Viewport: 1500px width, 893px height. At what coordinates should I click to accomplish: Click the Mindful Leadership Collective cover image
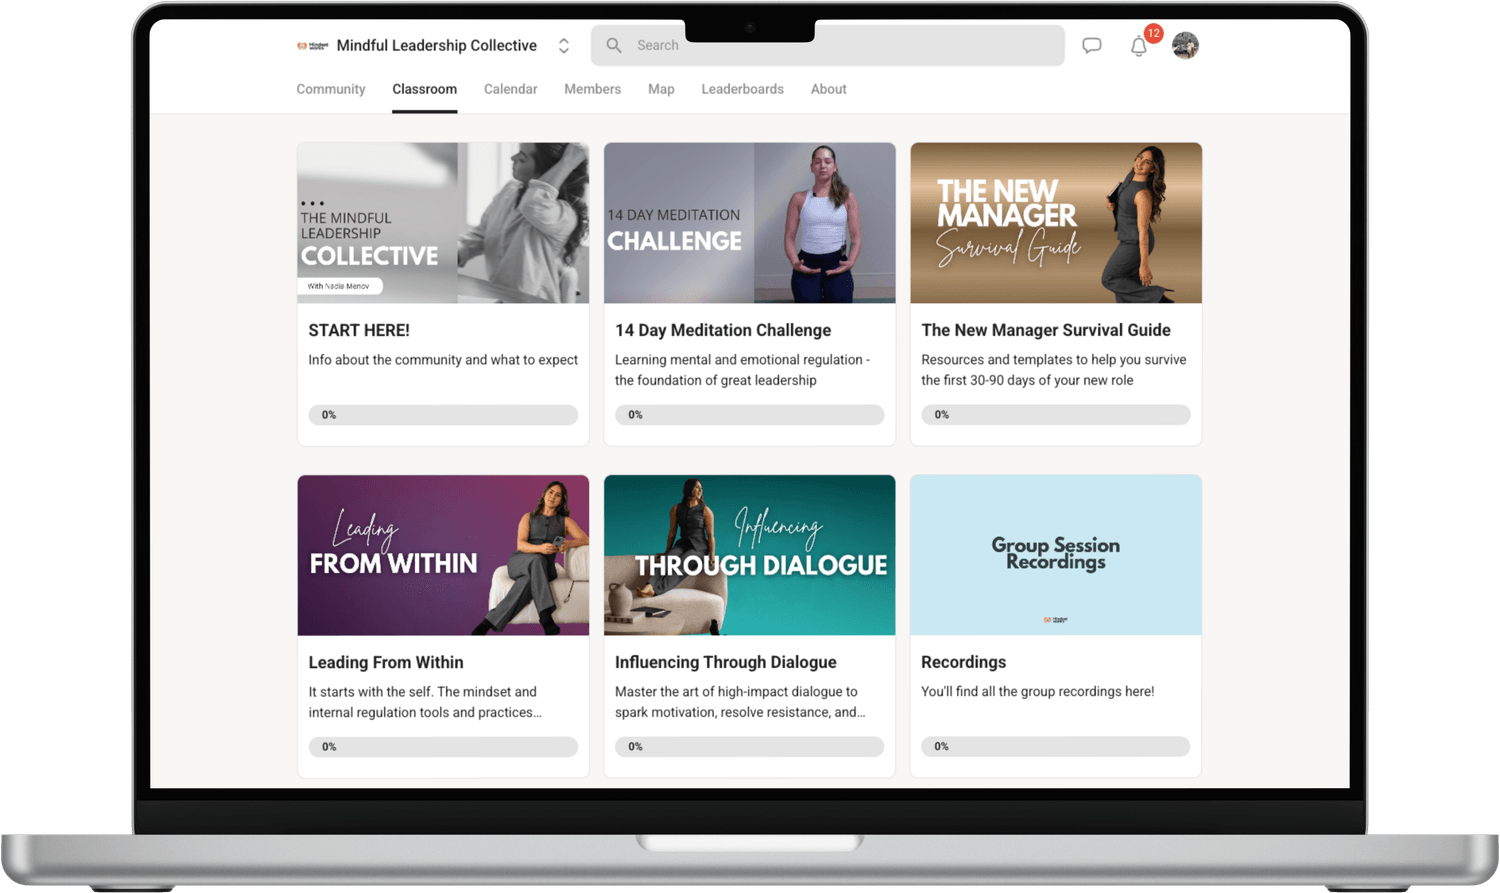(443, 223)
